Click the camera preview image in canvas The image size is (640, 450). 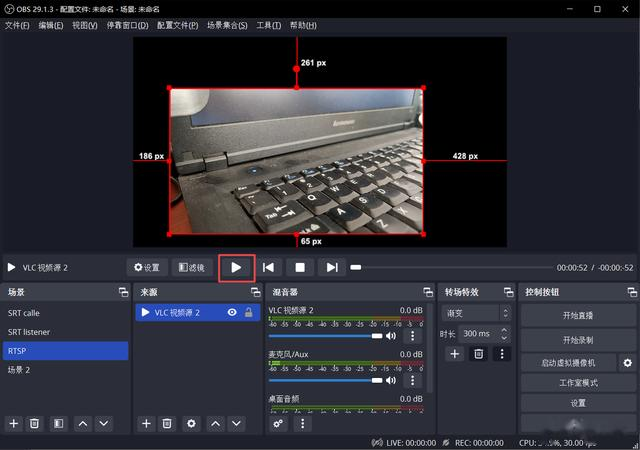(x=296, y=161)
